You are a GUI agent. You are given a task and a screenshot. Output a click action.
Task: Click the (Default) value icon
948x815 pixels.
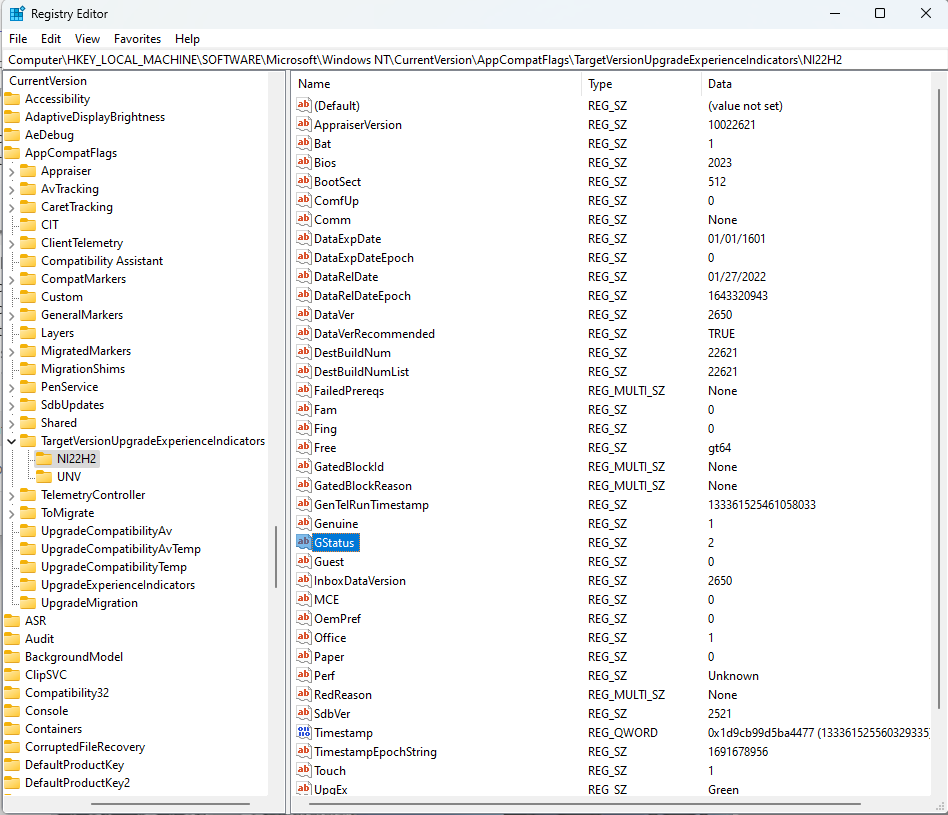[x=304, y=105]
